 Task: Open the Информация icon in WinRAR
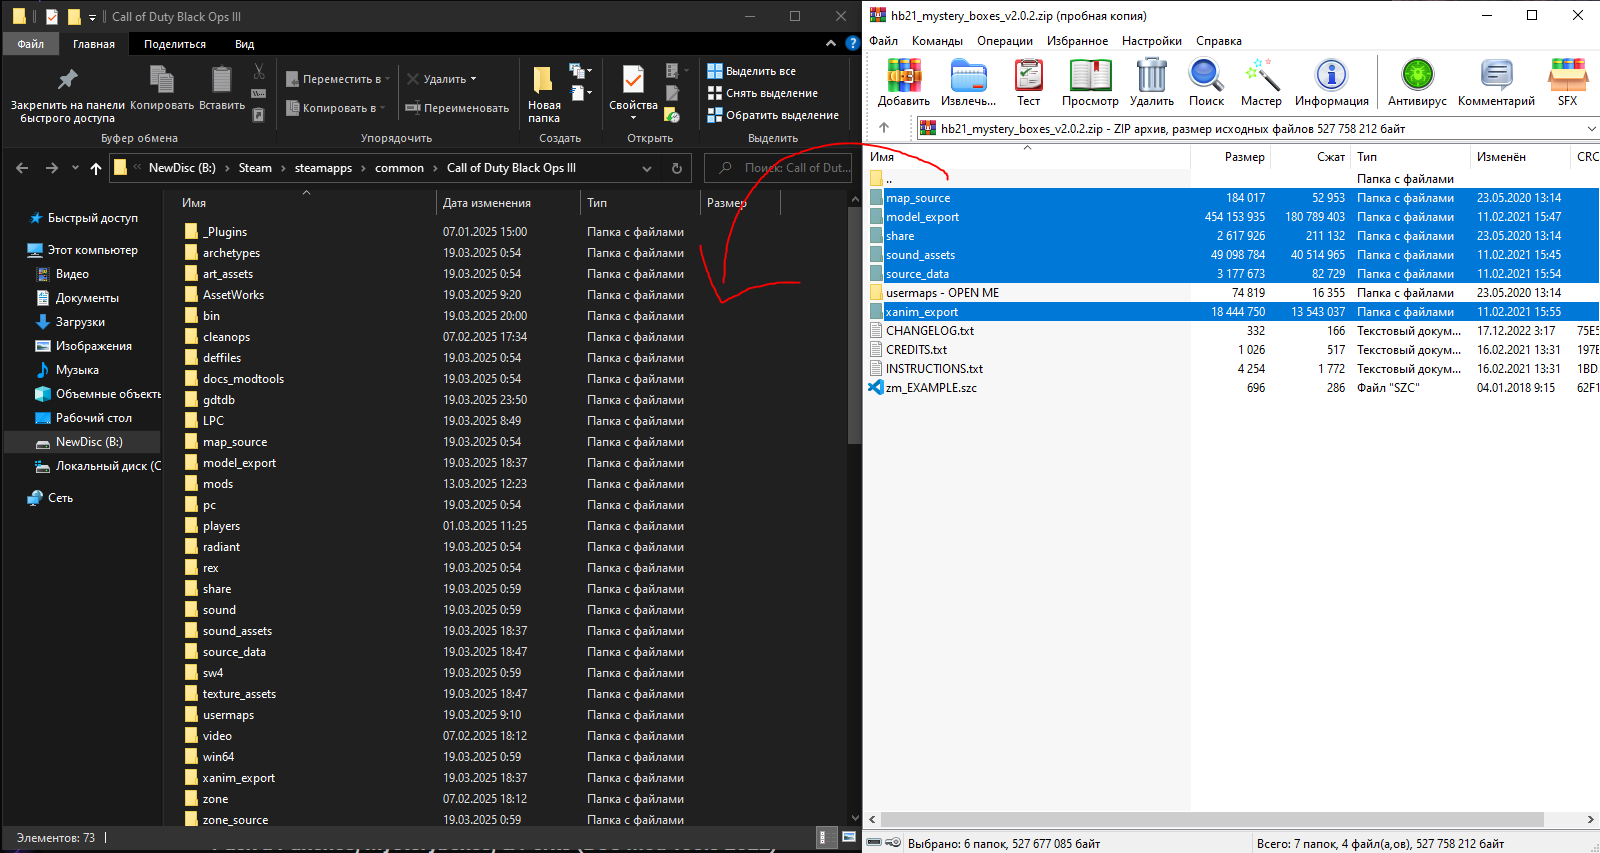tap(1331, 76)
